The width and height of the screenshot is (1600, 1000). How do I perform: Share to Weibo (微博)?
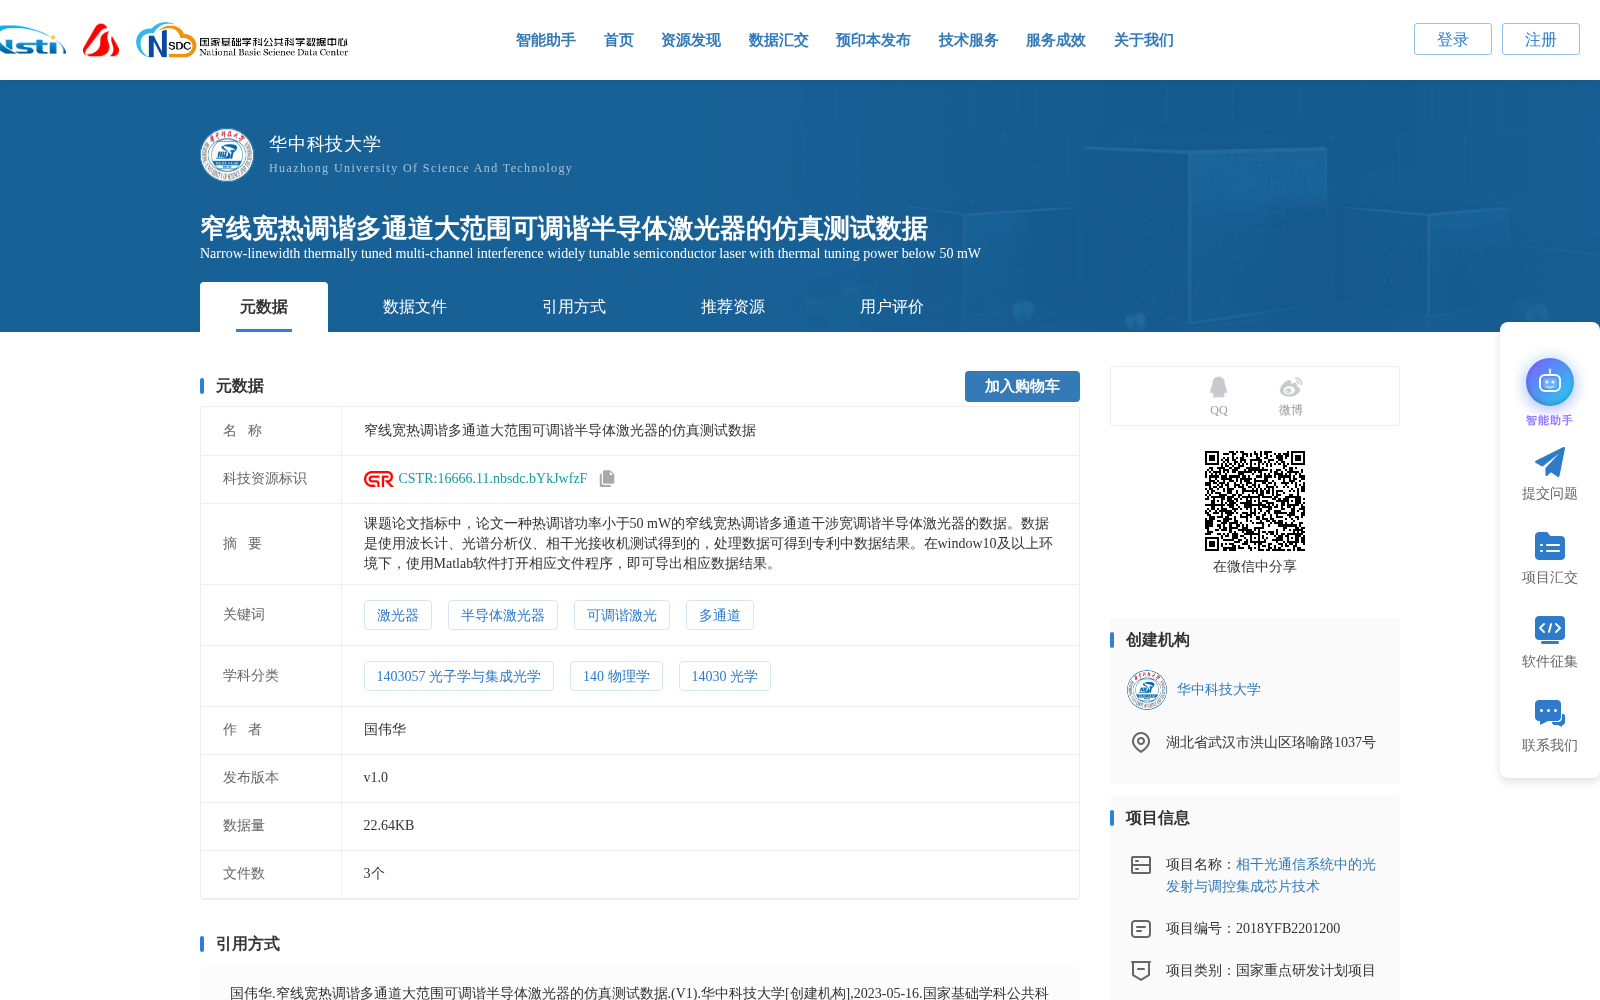1291,396
